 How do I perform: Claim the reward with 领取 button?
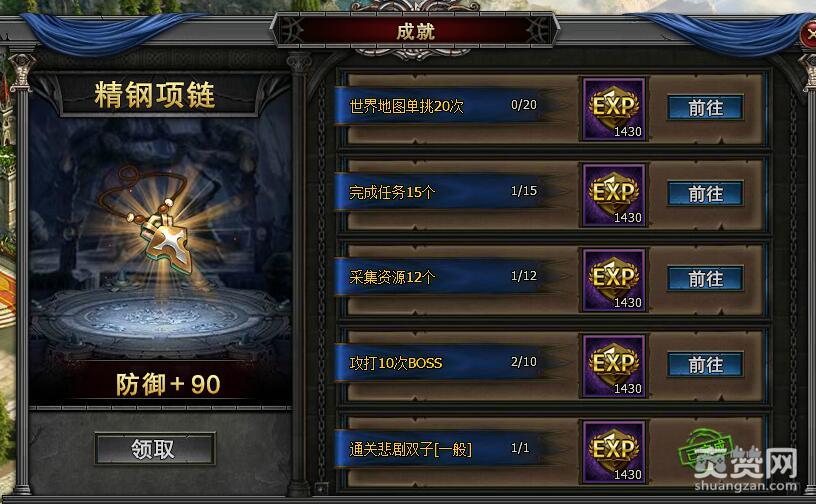155,448
